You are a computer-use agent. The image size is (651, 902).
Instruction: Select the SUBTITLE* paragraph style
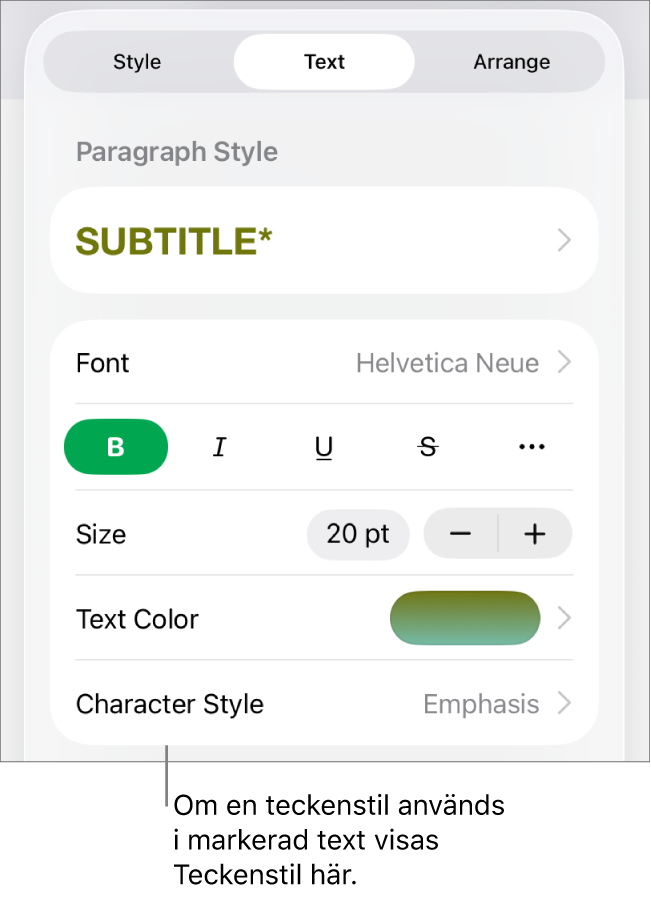(x=171, y=240)
